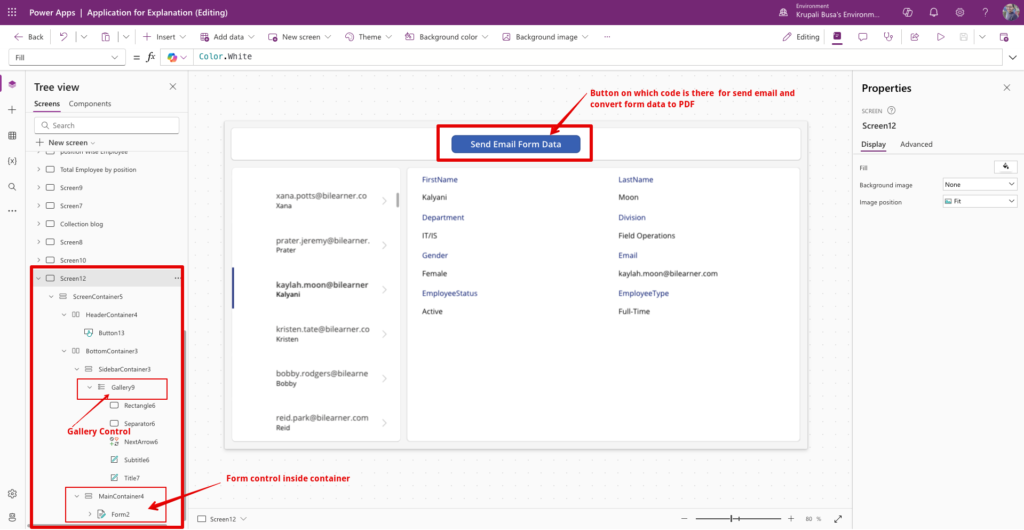Screen dimensions: 1024x530
Task: Click the zoom out minus button
Action: 684,519
